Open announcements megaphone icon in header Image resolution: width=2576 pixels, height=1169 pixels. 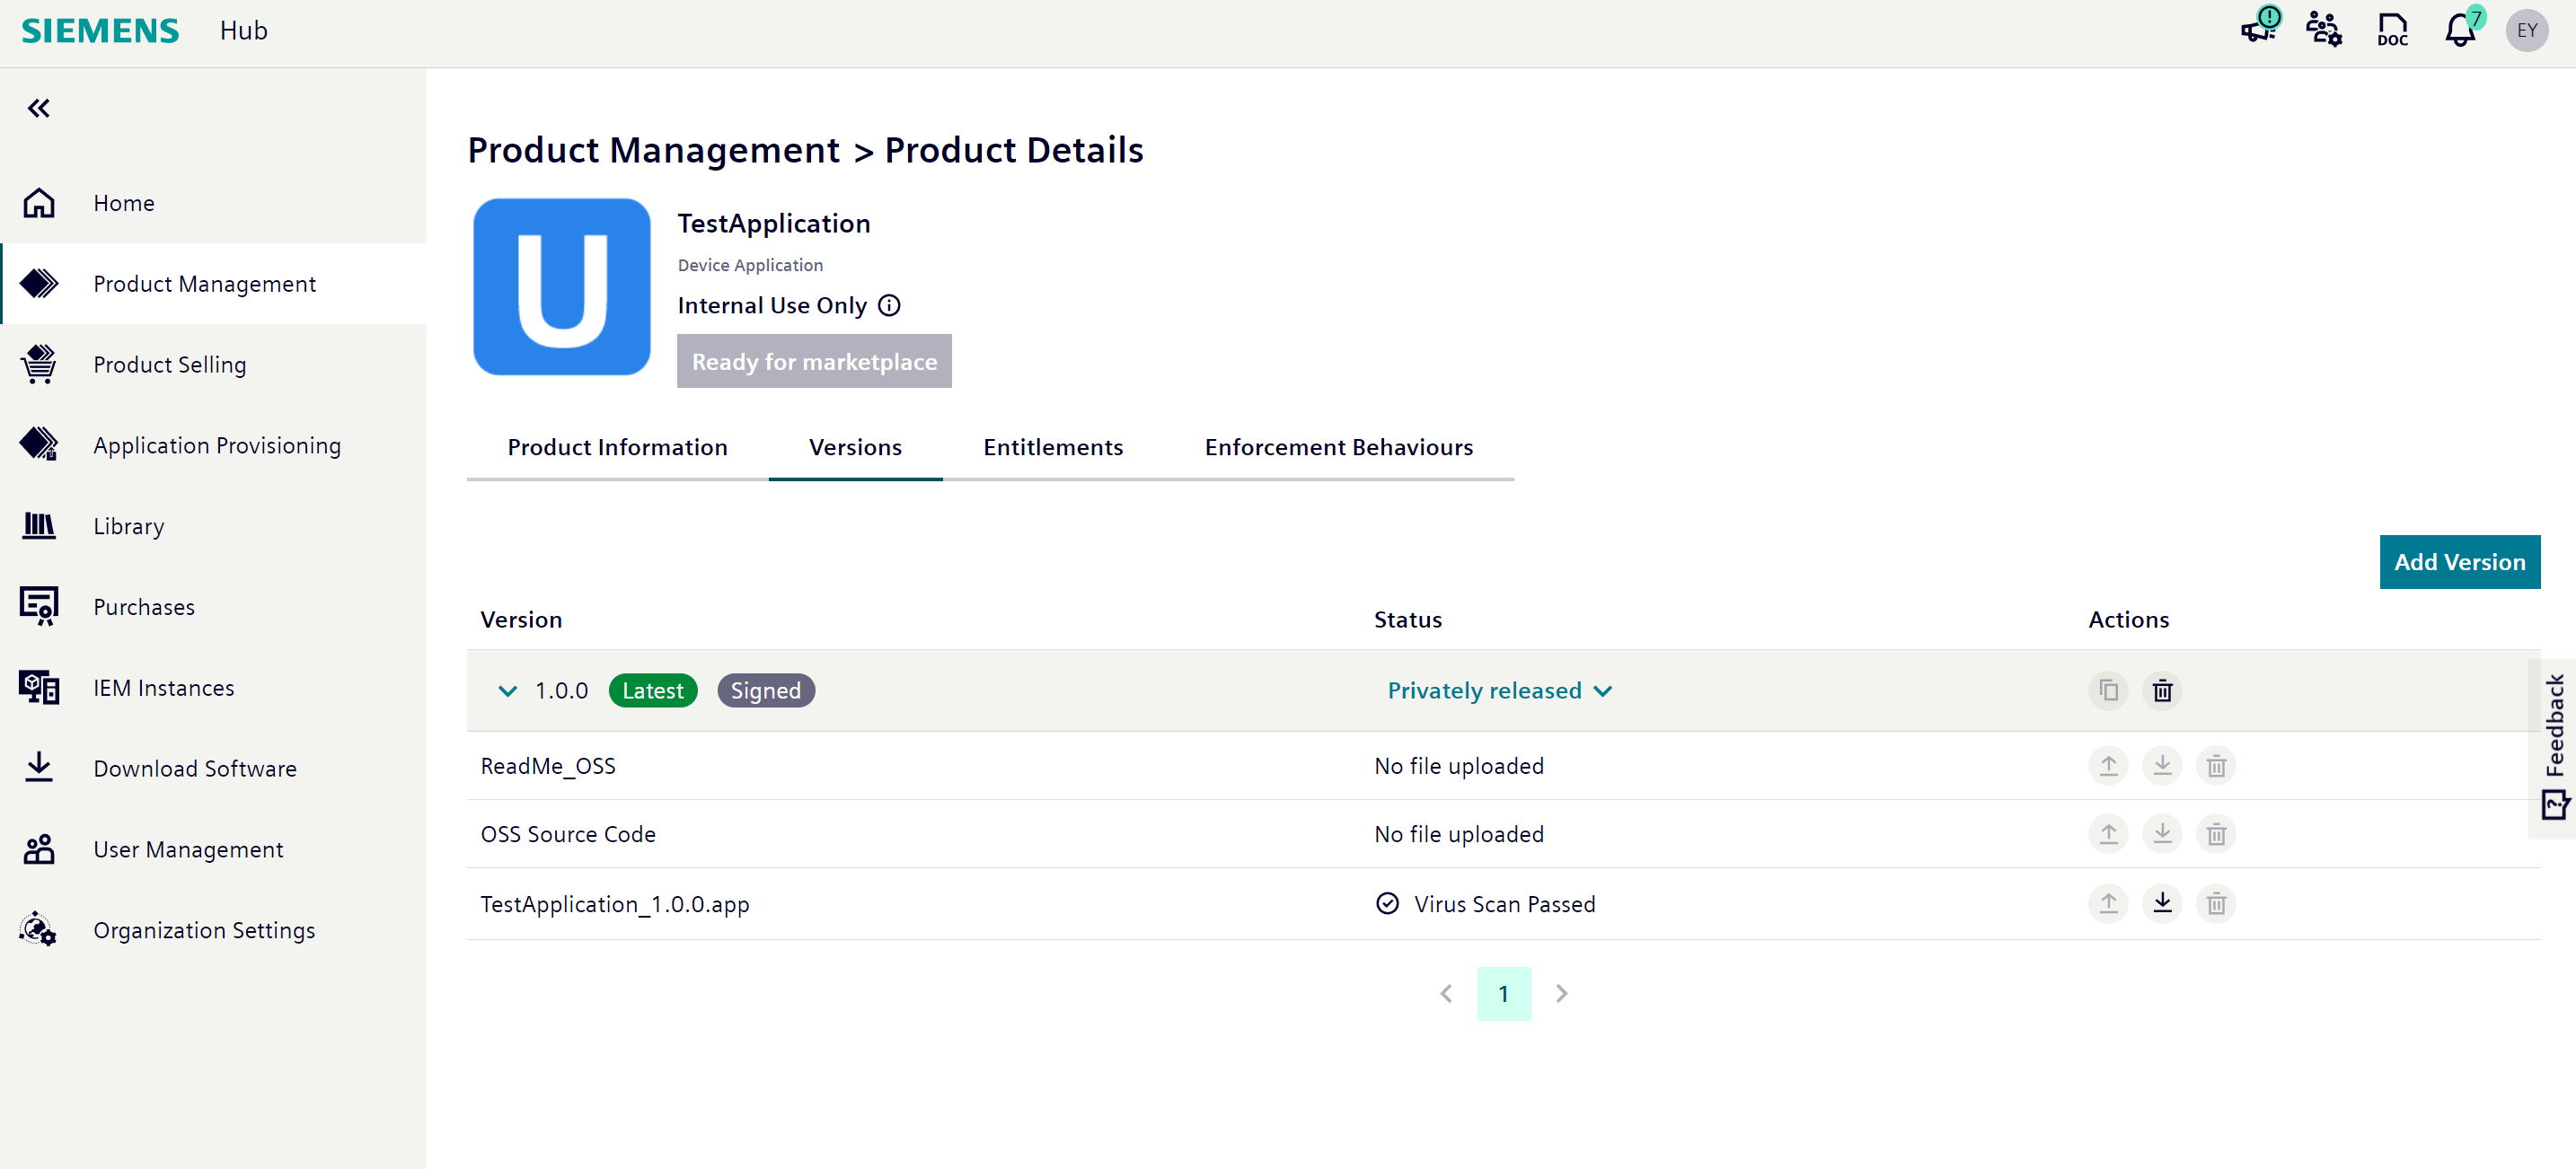(x=2259, y=29)
